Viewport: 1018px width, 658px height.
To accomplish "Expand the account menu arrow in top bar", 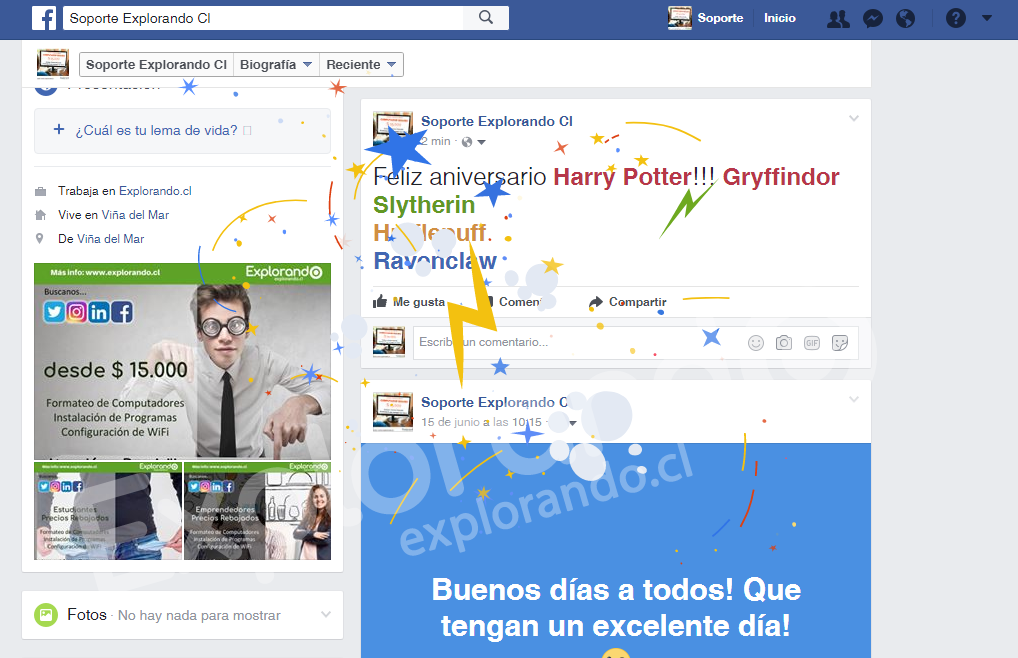I will coord(987,18).
